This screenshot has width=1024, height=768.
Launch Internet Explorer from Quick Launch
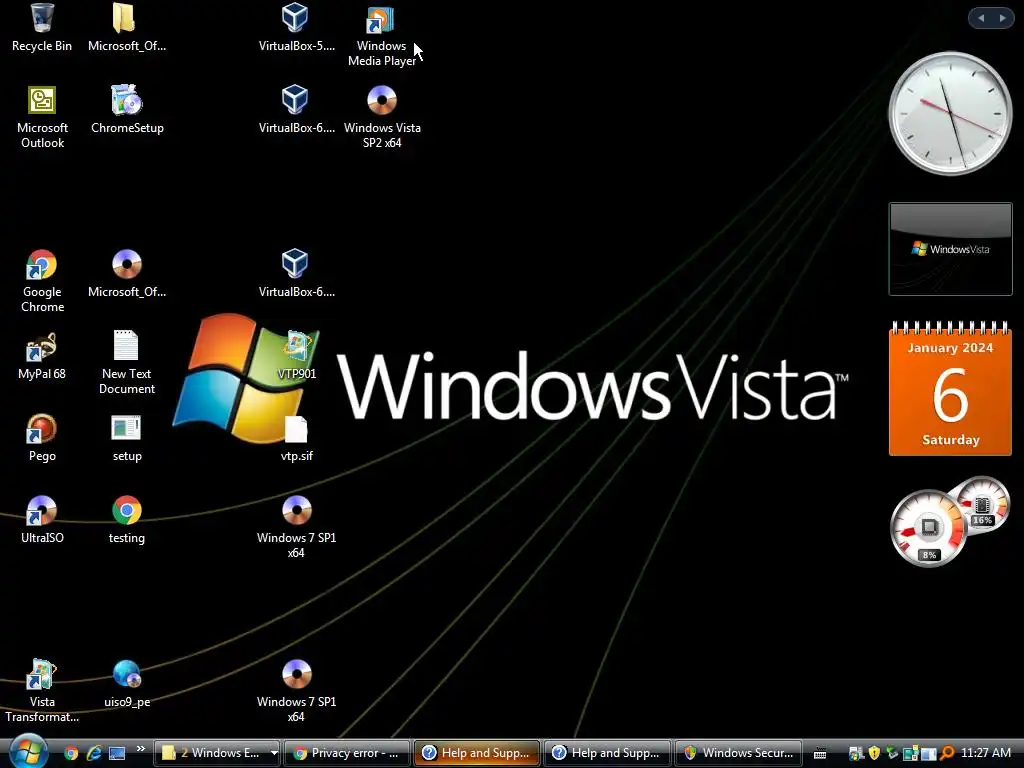click(x=94, y=753)
